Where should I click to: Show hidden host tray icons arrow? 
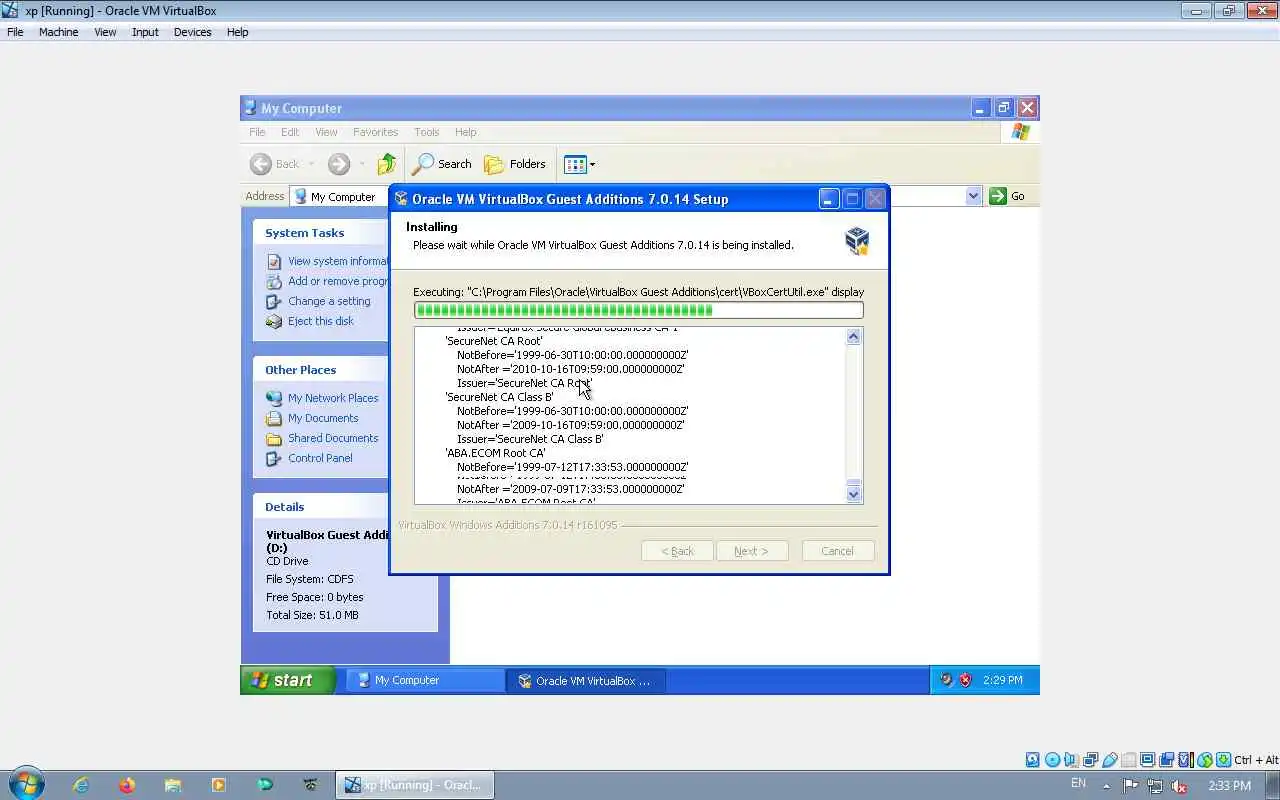coord(1106,786)
